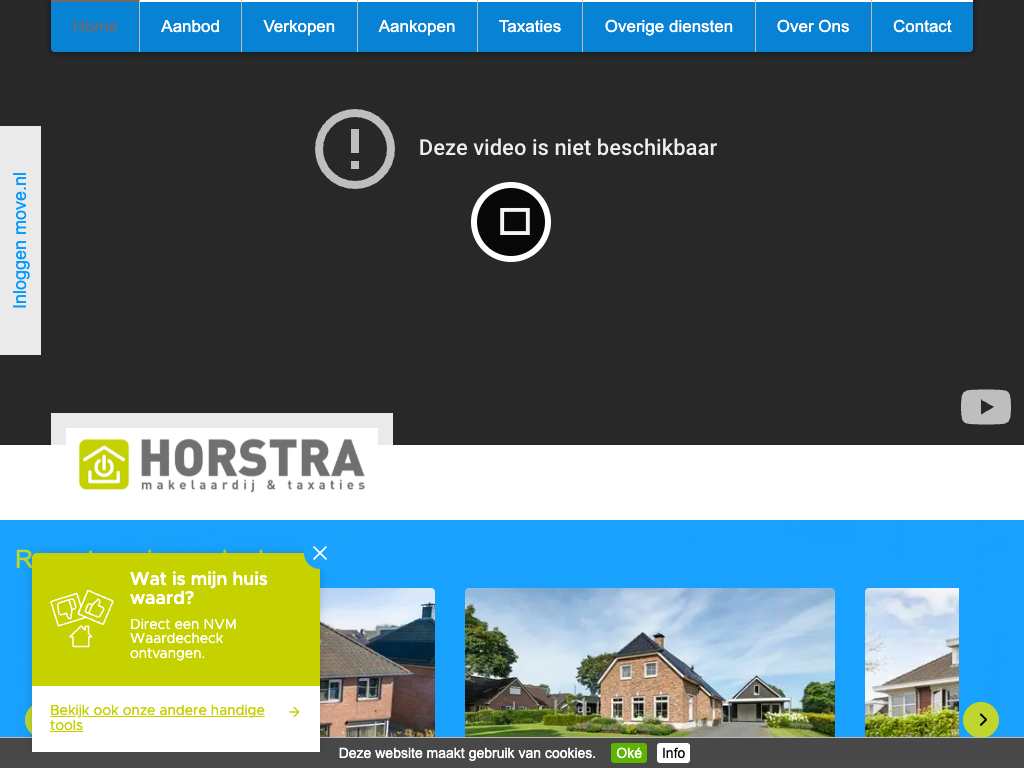Click the thumbs up/down house icon
This screenshot has height=768, width=1024.
[82, 619]
